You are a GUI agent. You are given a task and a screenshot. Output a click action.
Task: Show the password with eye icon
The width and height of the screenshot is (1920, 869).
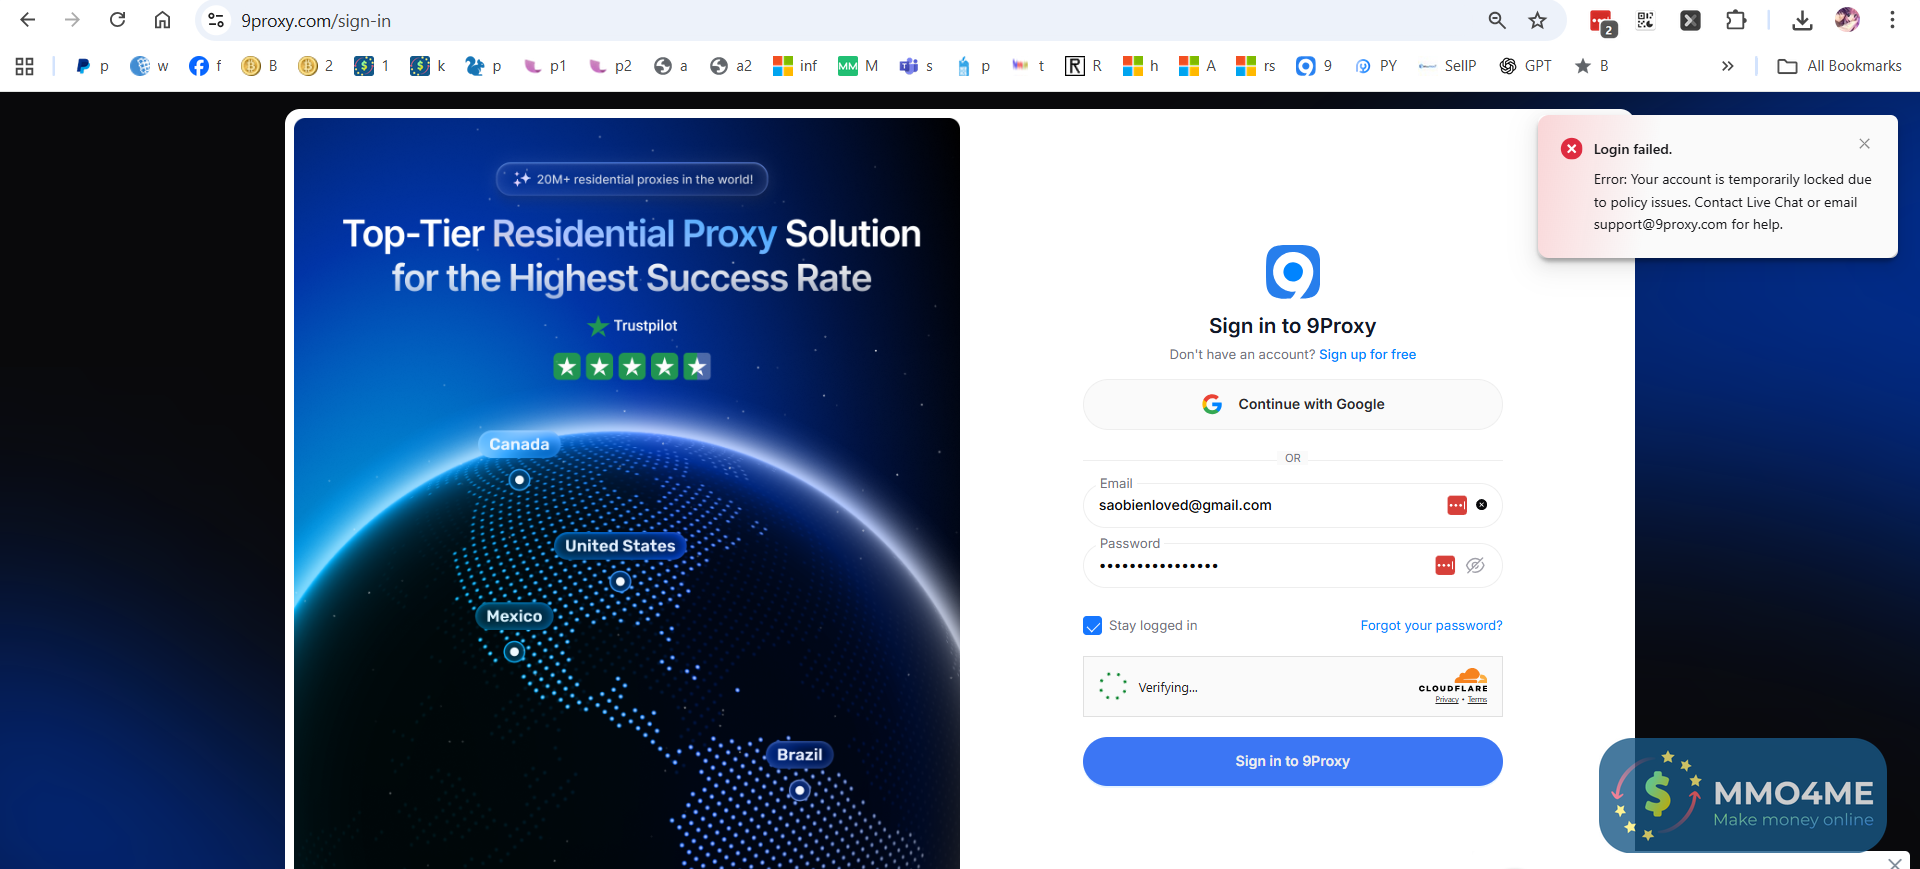1475,566
